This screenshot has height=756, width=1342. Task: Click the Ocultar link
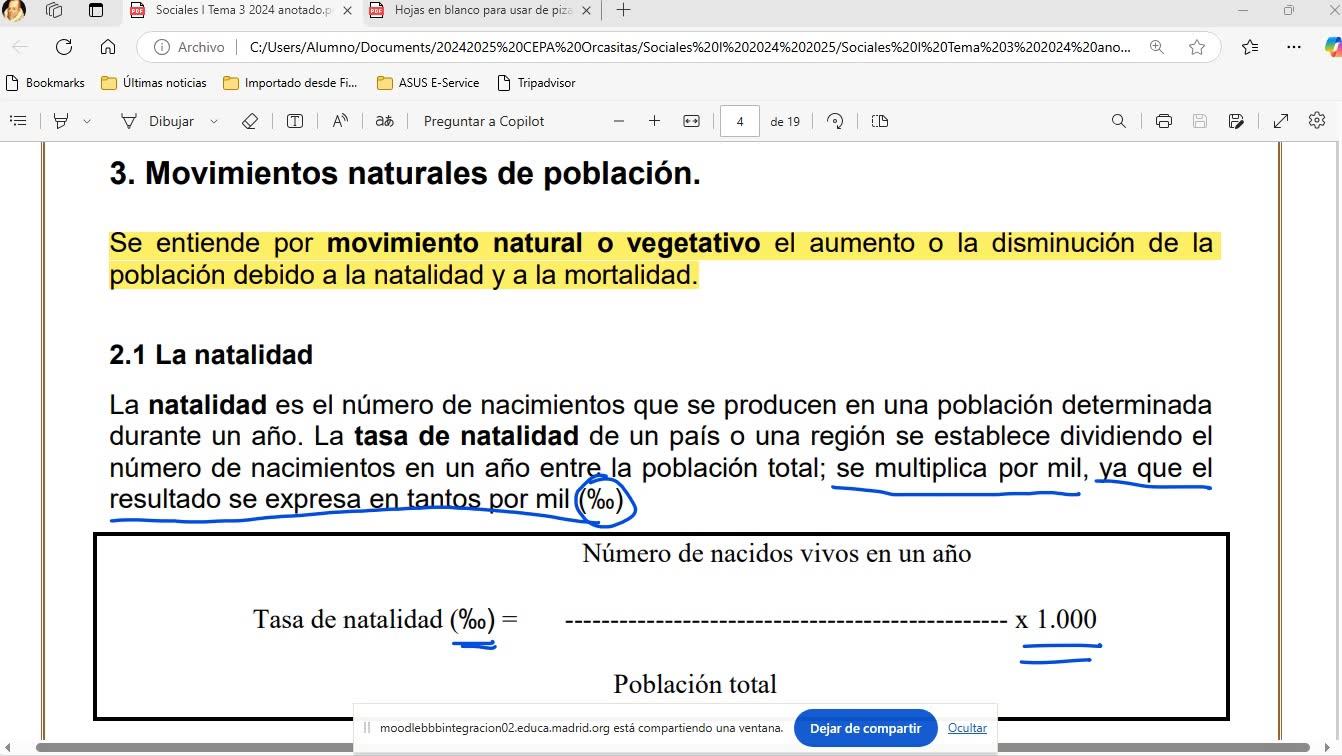(x=967, y=728)
